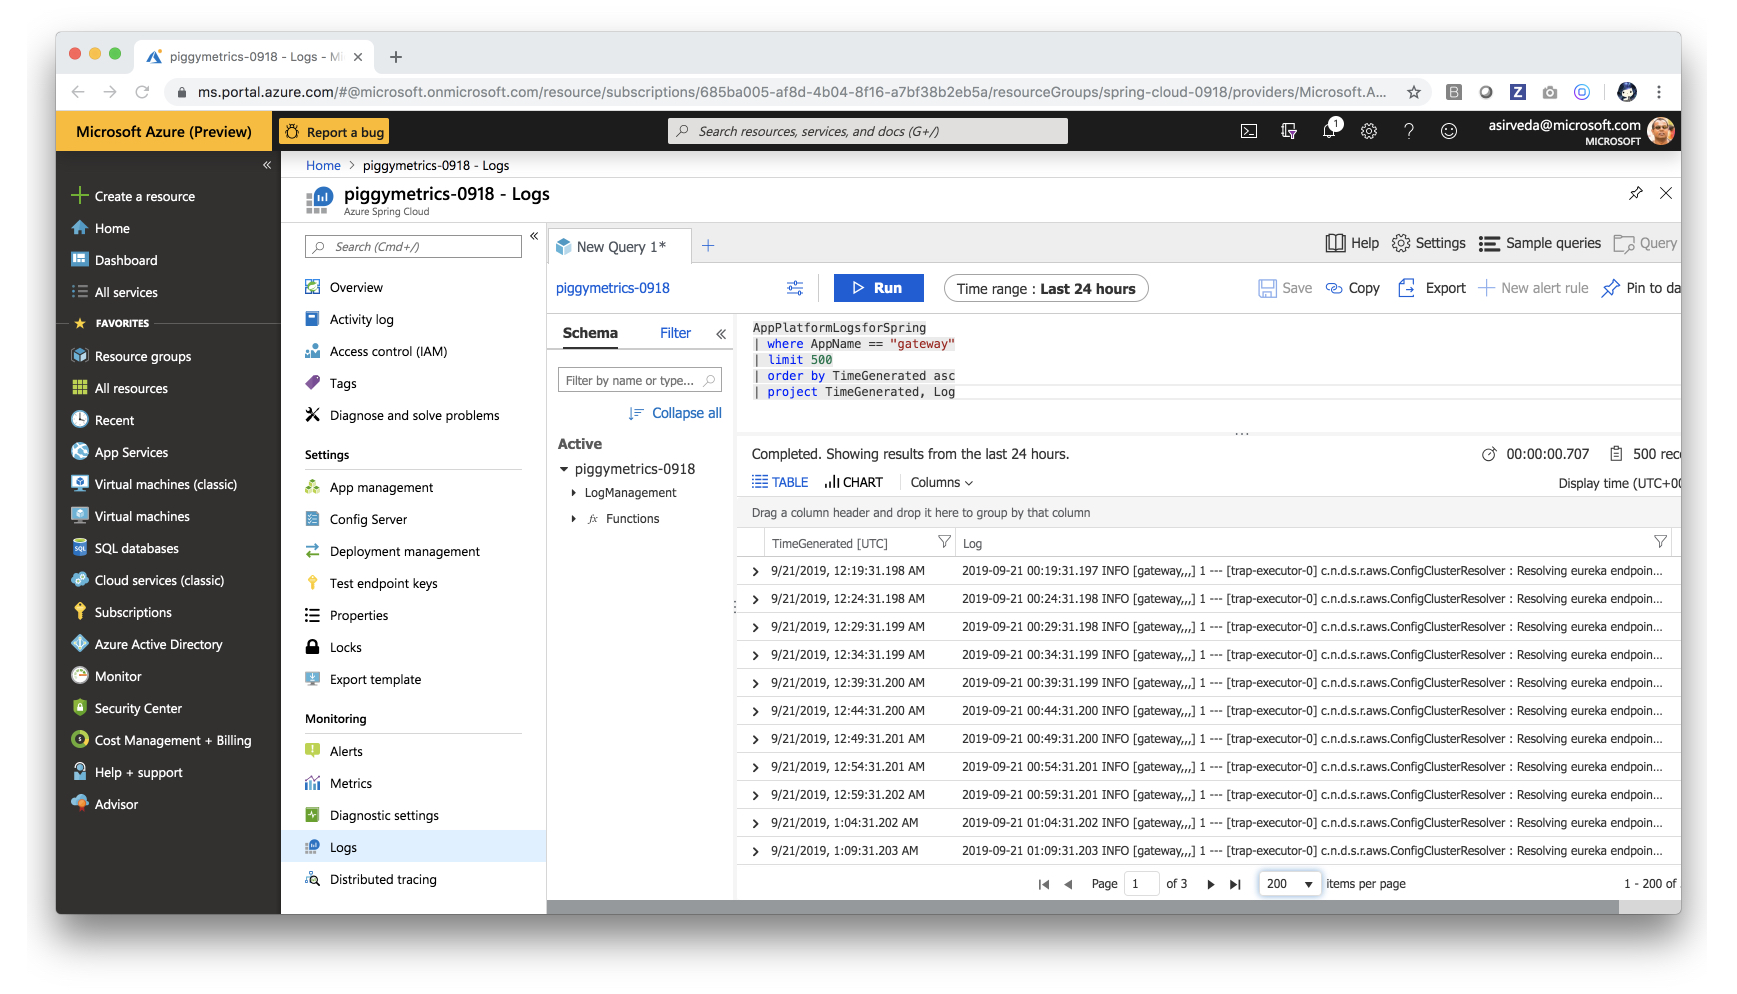The width and height of the screenshot is (1737, 994).
Task: Change the Time range Last 24 hours
Action: tap(1046, 289)
